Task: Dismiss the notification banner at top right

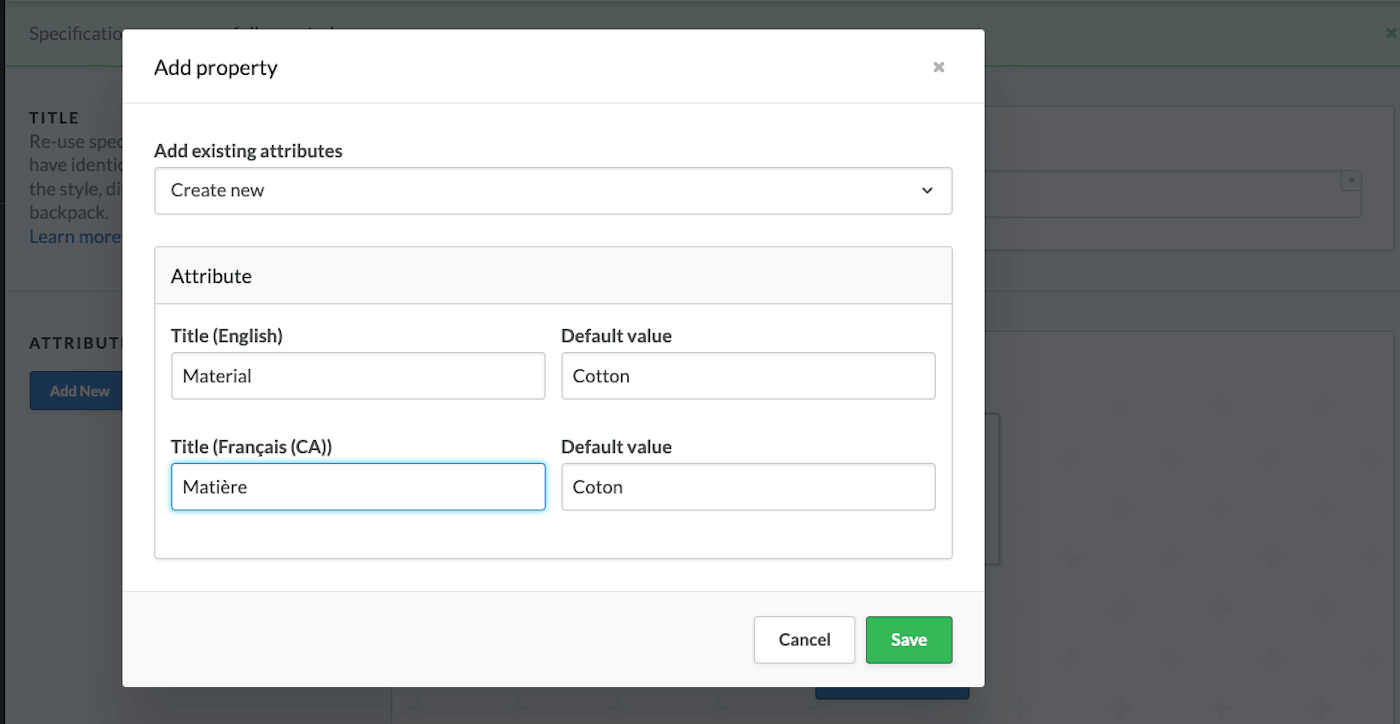Action: [x=1390, y=33]
